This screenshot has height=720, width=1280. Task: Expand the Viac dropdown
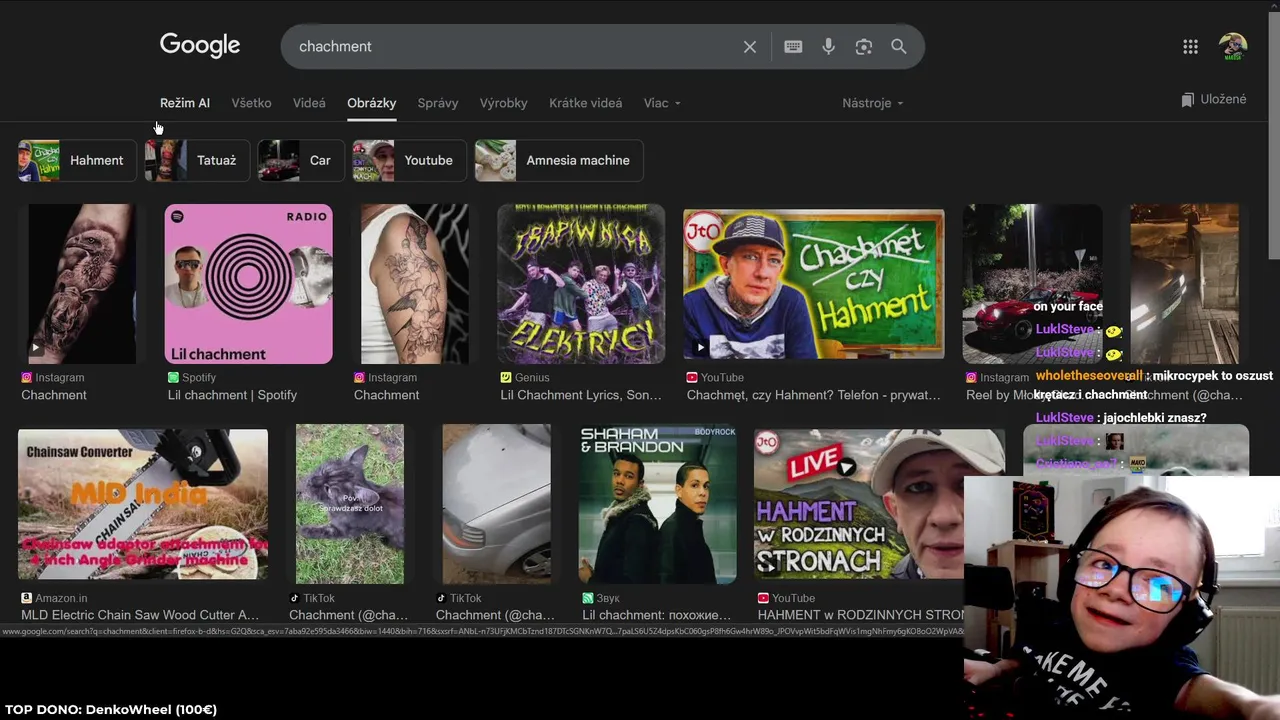point(662,103)
